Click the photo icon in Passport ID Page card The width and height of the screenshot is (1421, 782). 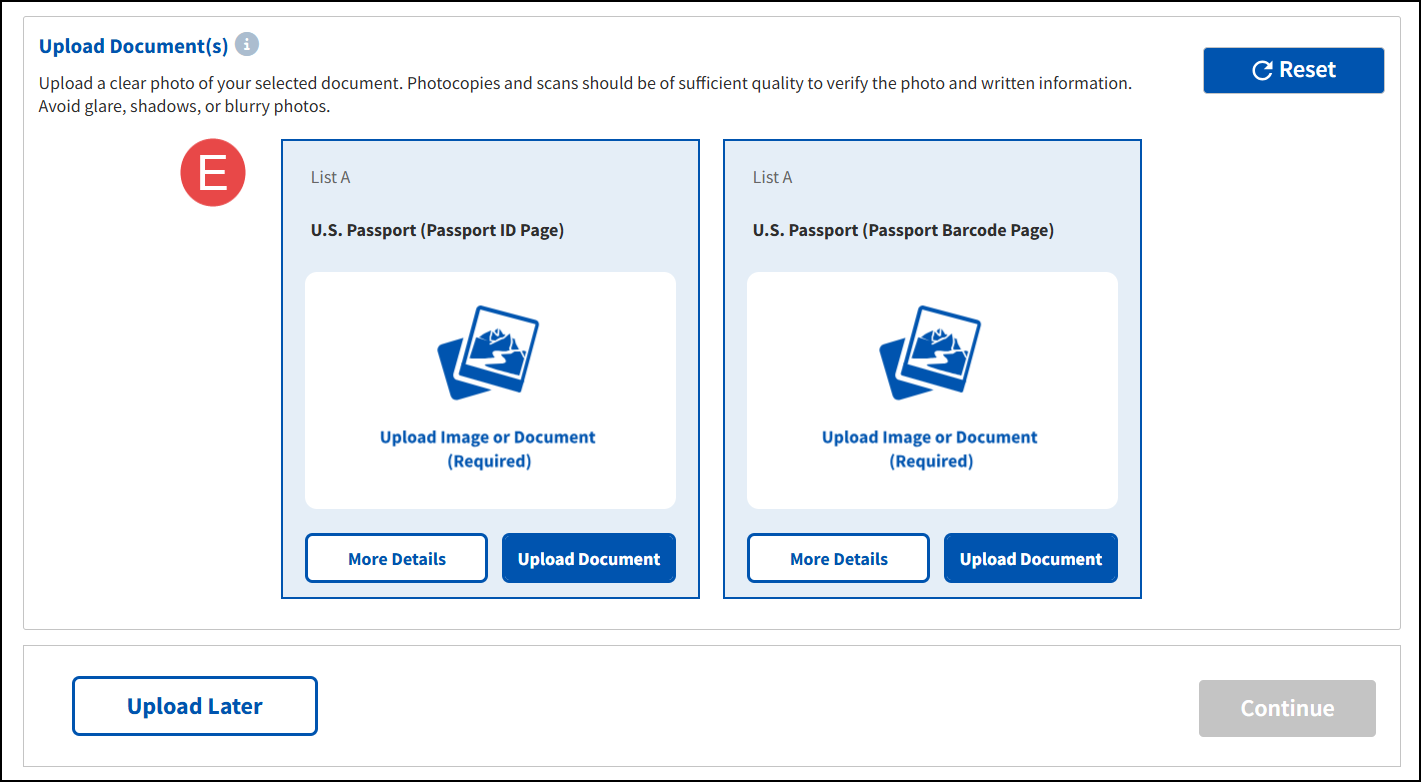[488, 353]
